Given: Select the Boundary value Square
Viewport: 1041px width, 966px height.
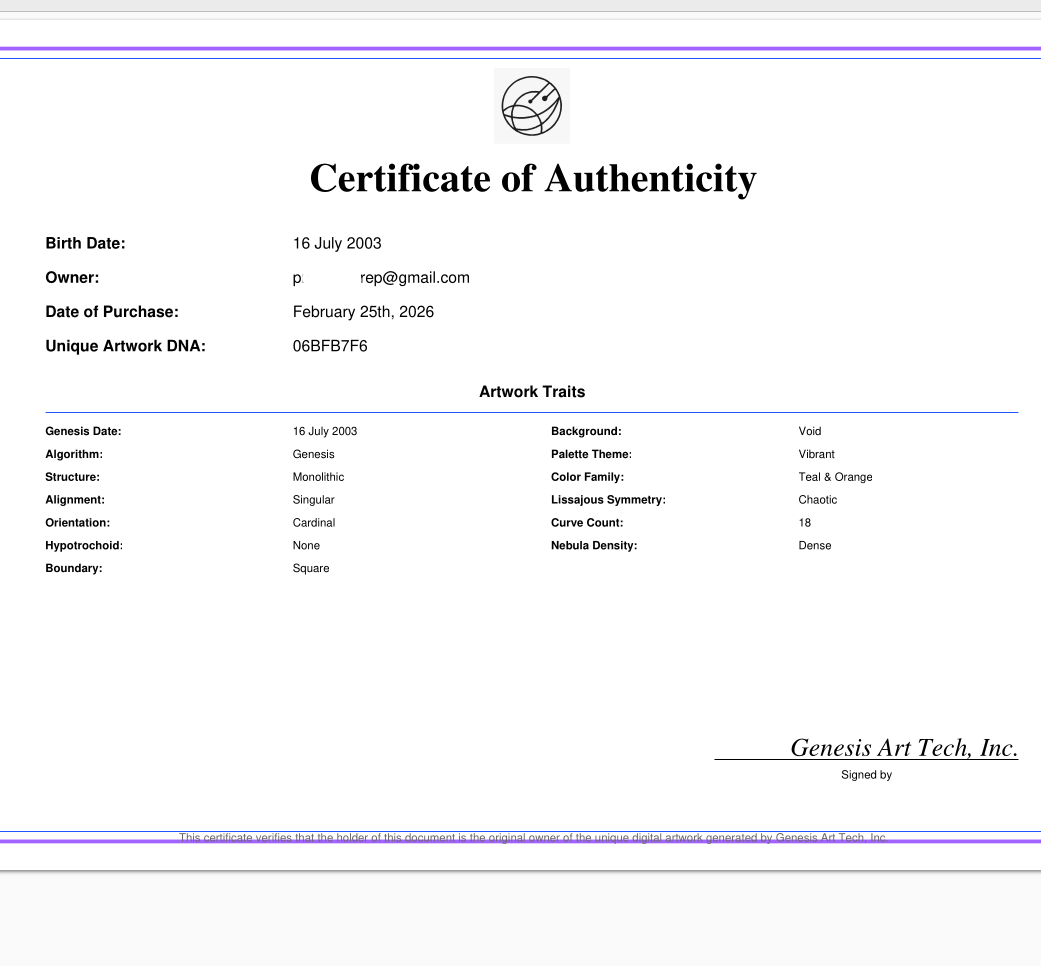Looking at the screenshot, I should (x=311, y=568).
